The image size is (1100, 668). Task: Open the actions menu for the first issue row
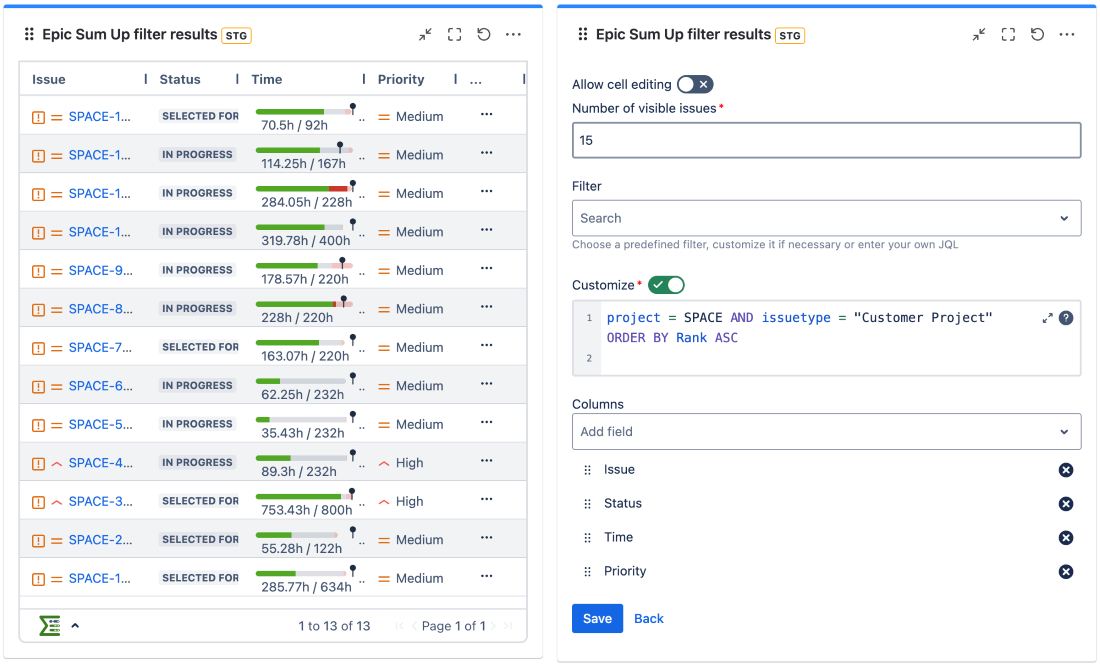point(486,115)
